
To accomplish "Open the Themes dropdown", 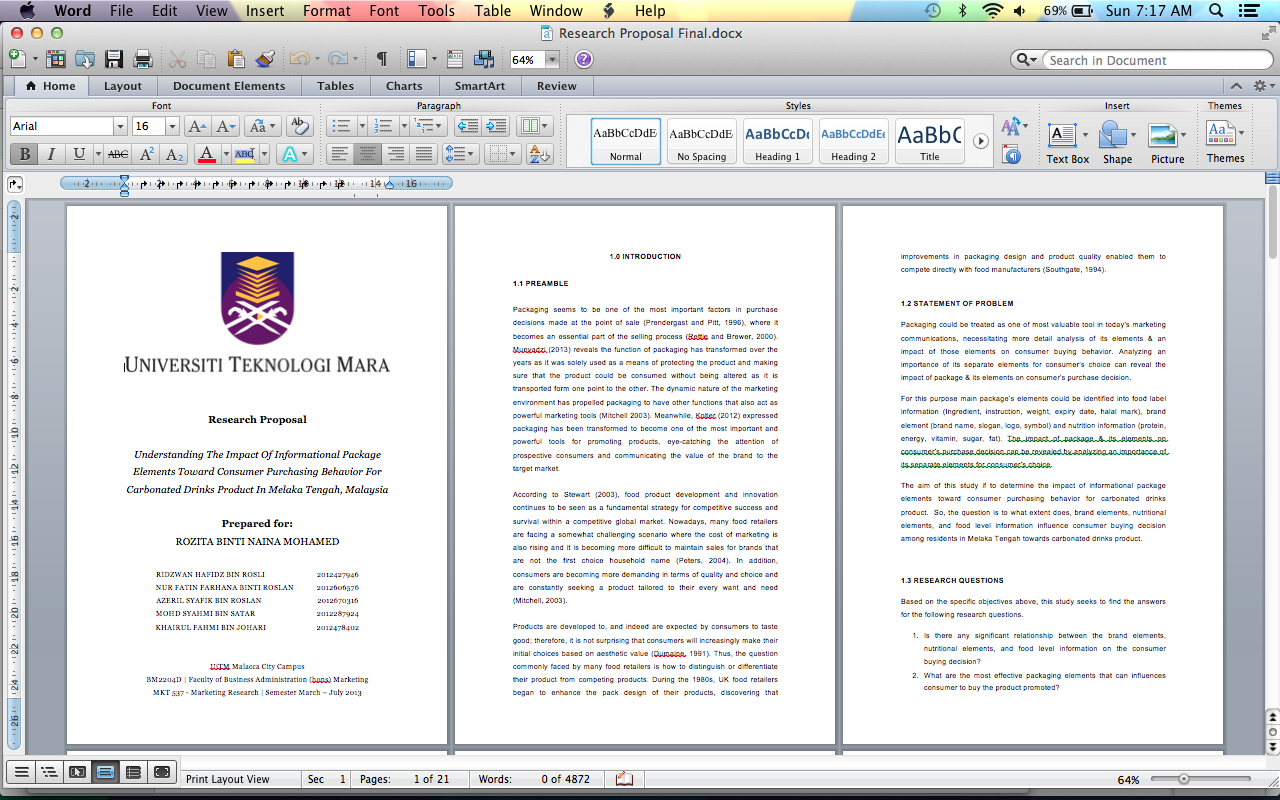I will pyautogui.click(x=1225, y=140).
